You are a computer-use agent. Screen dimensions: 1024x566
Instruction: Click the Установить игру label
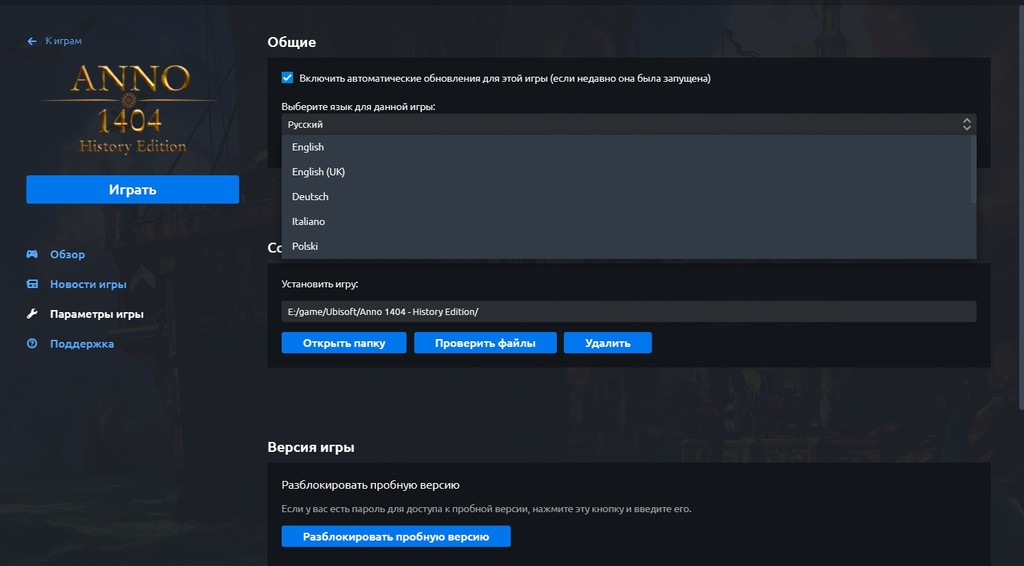pyautogui.click(x=320, y=284)
